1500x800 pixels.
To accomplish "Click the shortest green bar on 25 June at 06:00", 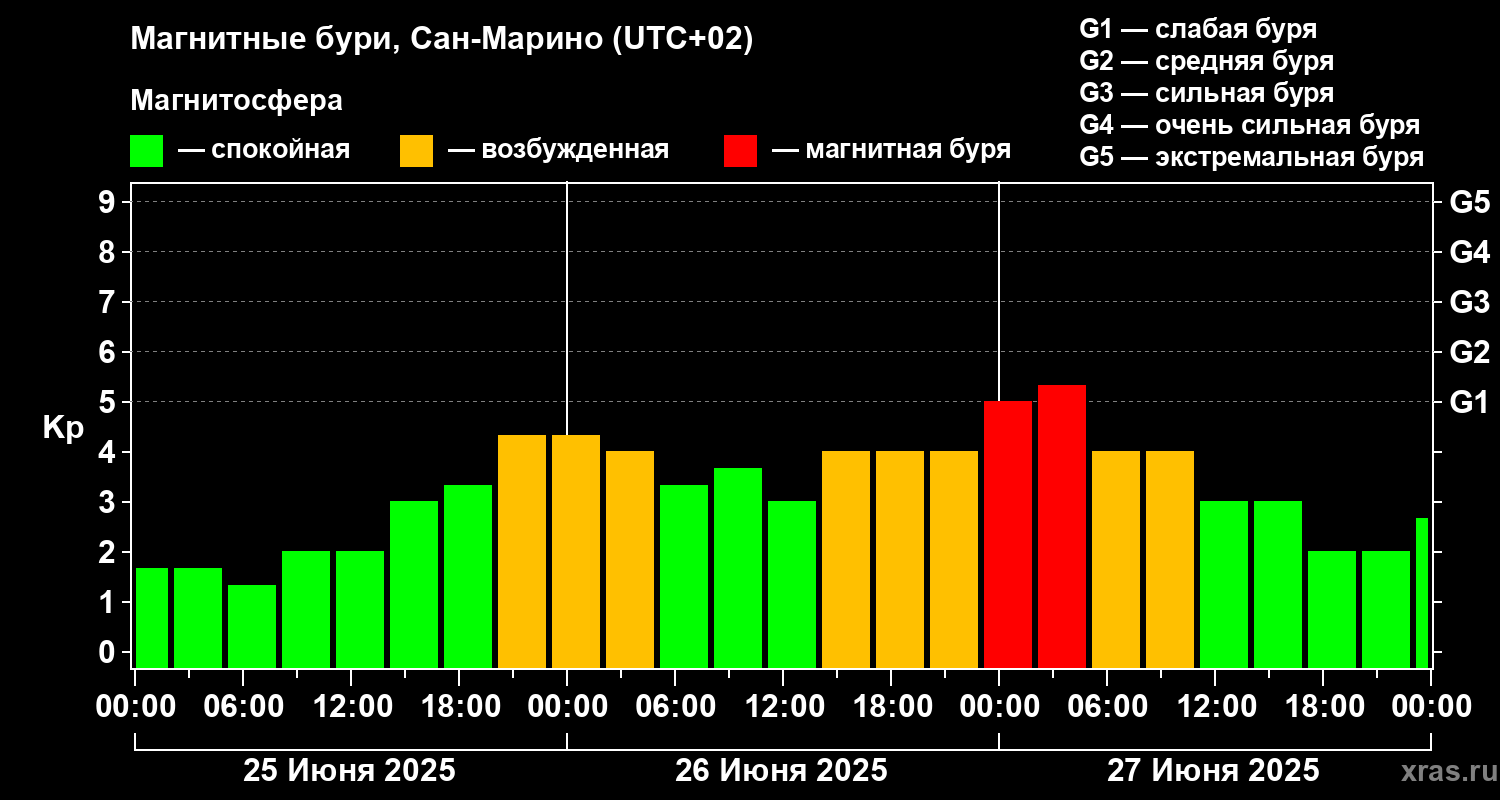I will coord(252,626).
